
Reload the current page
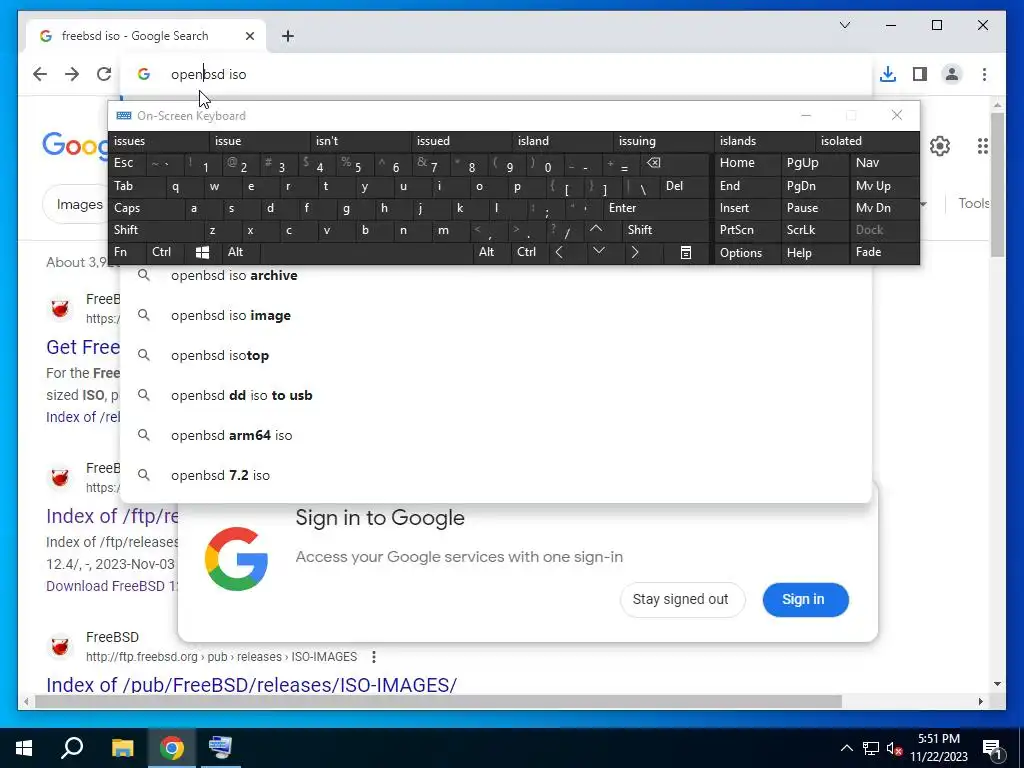click(x=104, y=74)
